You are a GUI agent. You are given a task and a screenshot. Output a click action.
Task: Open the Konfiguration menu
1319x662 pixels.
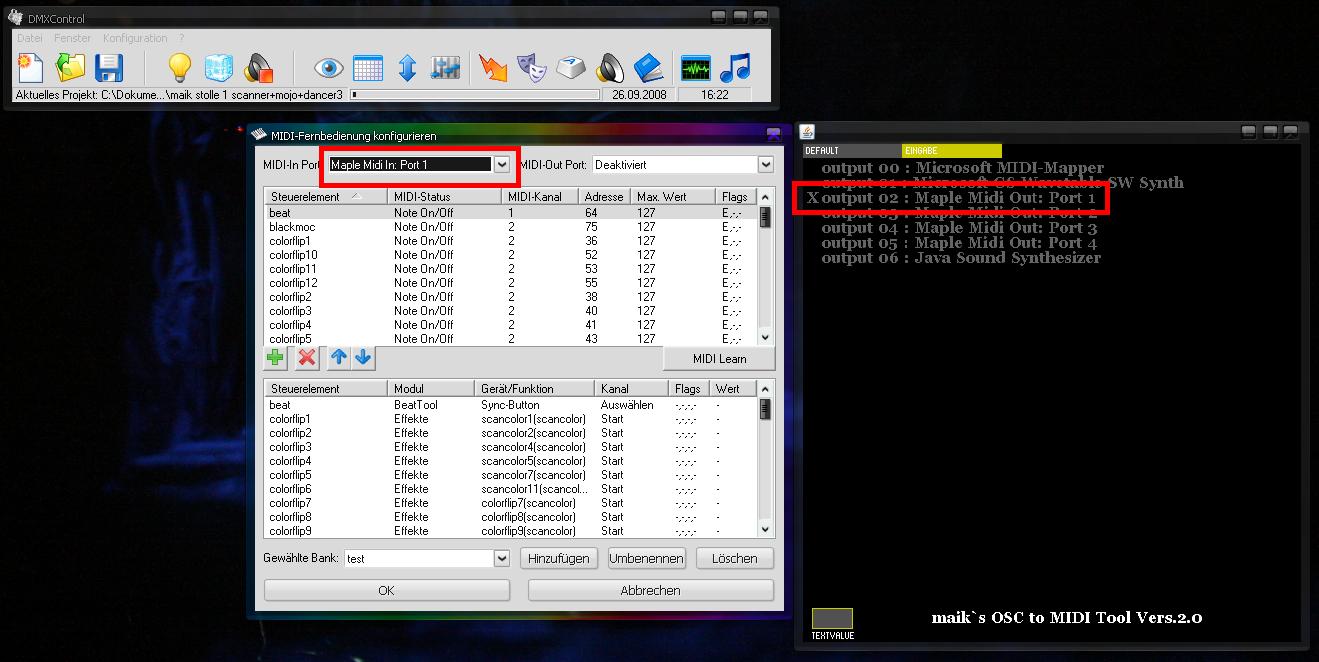[x=135, y=38]
